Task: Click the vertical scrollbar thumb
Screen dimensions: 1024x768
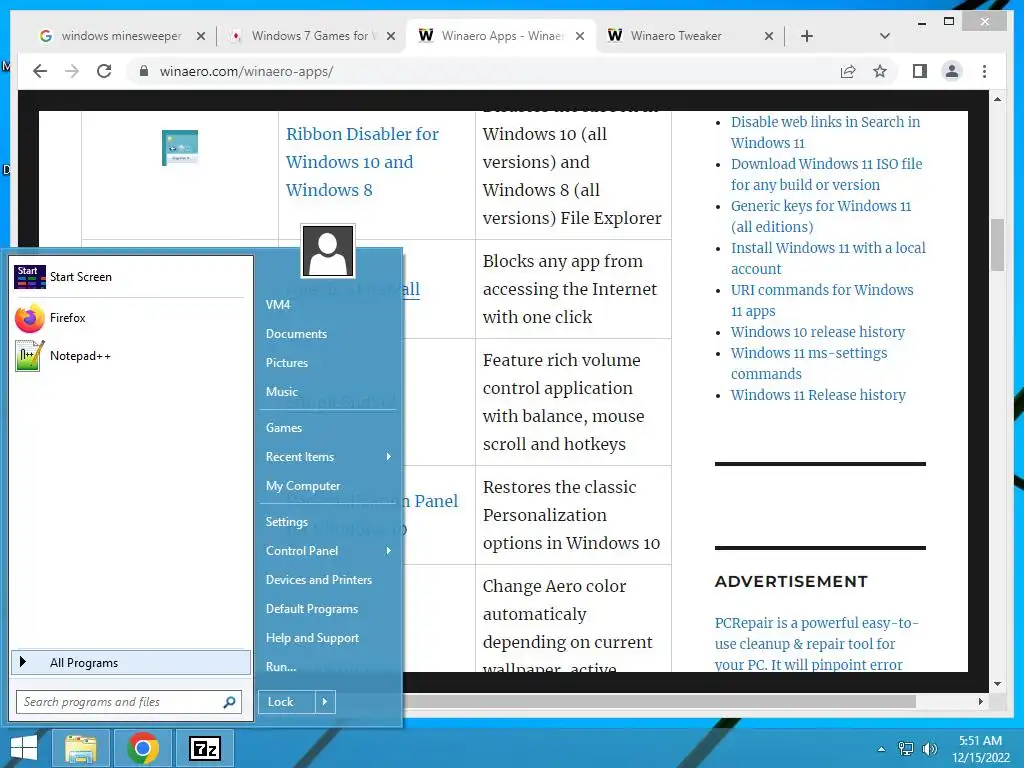Action: coord(997,245)
